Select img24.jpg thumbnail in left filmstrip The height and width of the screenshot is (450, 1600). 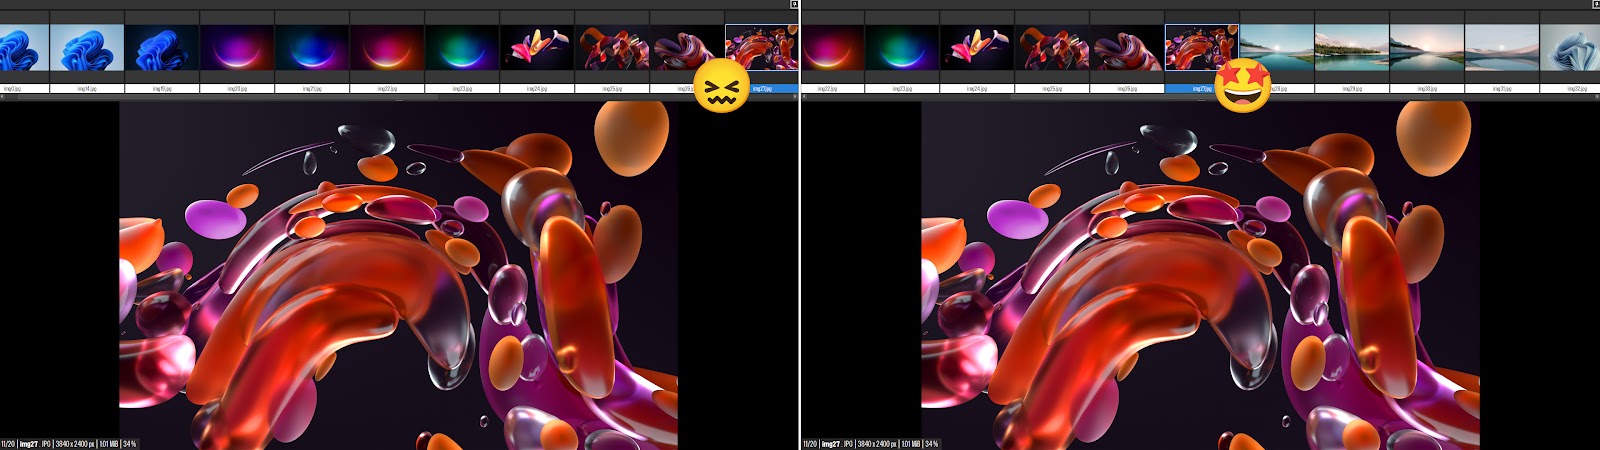[537, 47]
